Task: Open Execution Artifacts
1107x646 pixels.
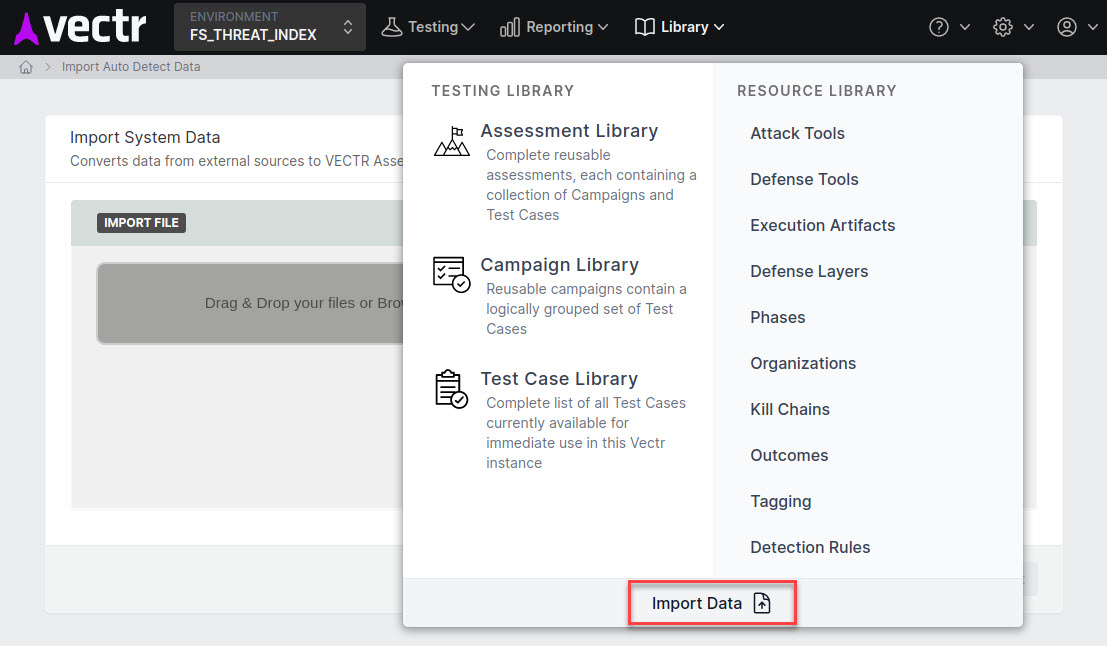Action: click(x=822, y=225)
